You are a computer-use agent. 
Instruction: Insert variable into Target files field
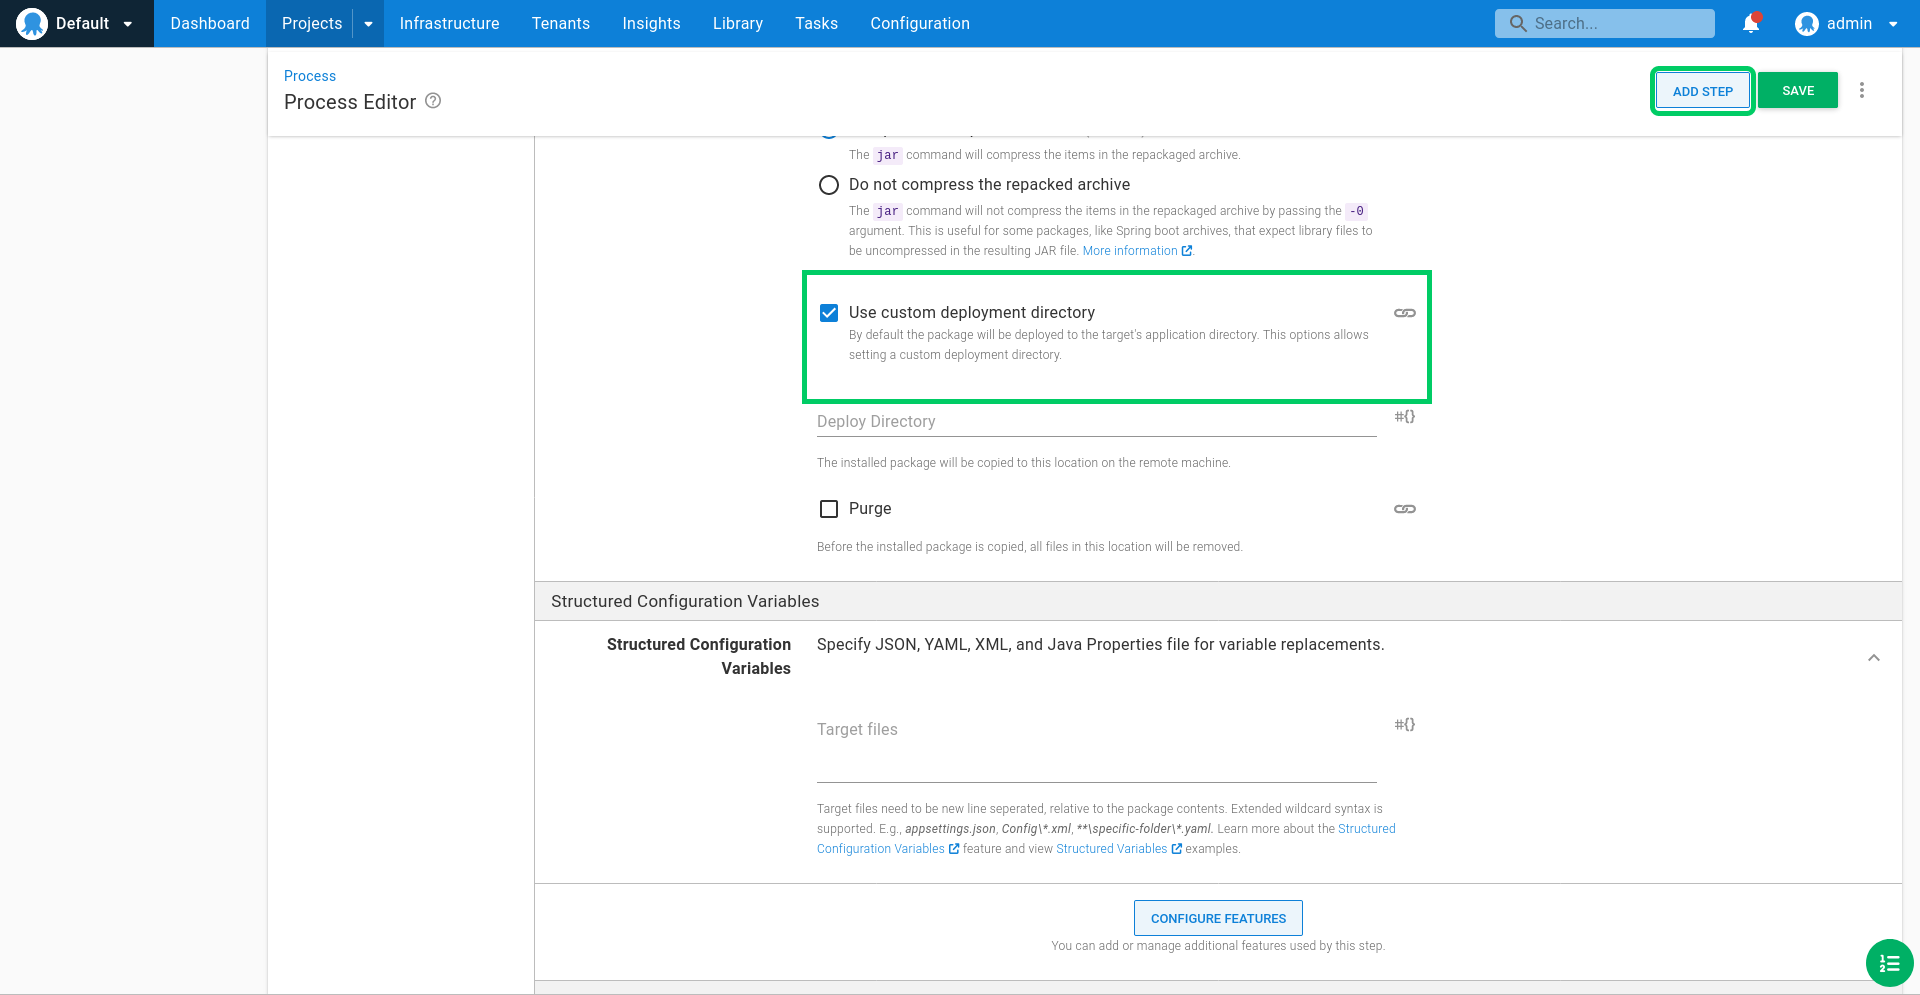(x=1405, y=725)
